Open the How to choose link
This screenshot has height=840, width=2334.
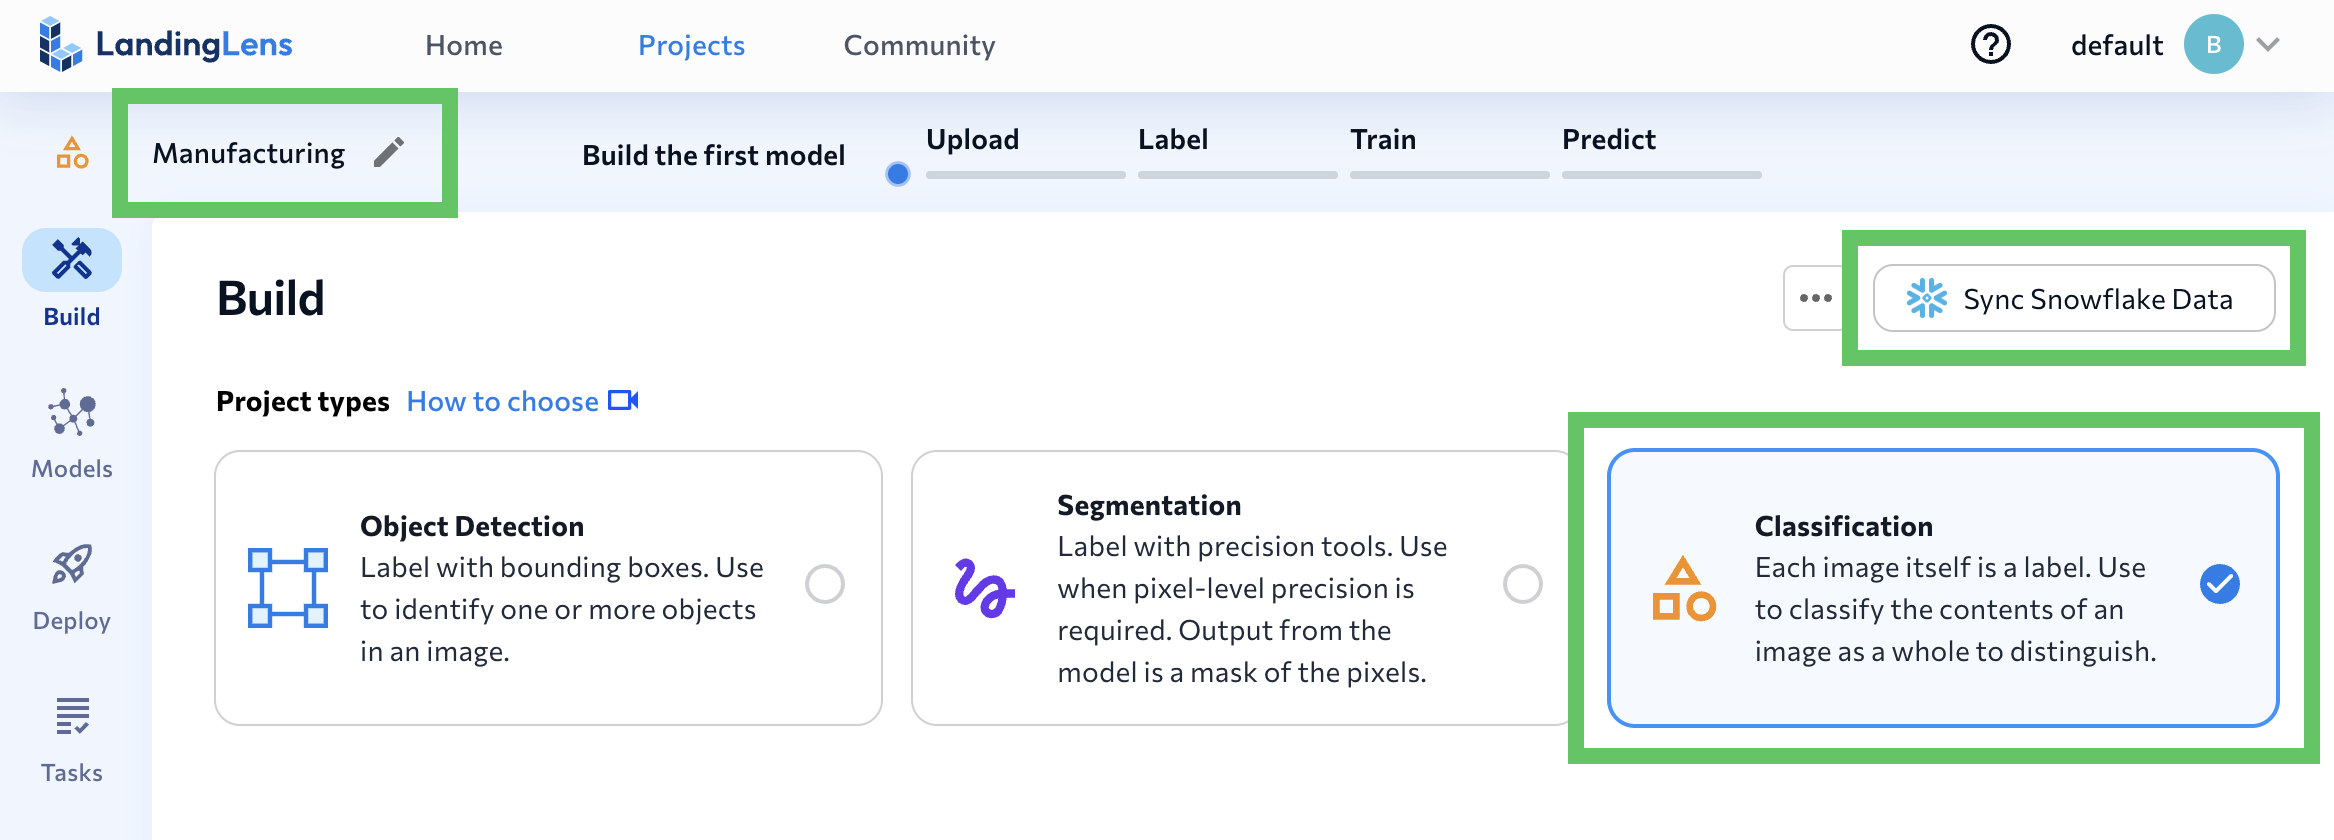[502, 401]
